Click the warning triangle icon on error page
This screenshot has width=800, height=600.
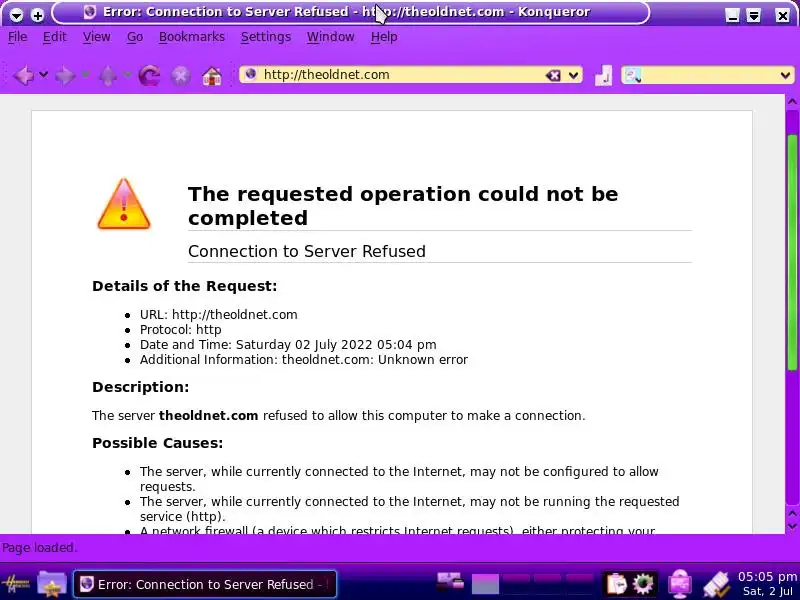(x=123, y=204)
